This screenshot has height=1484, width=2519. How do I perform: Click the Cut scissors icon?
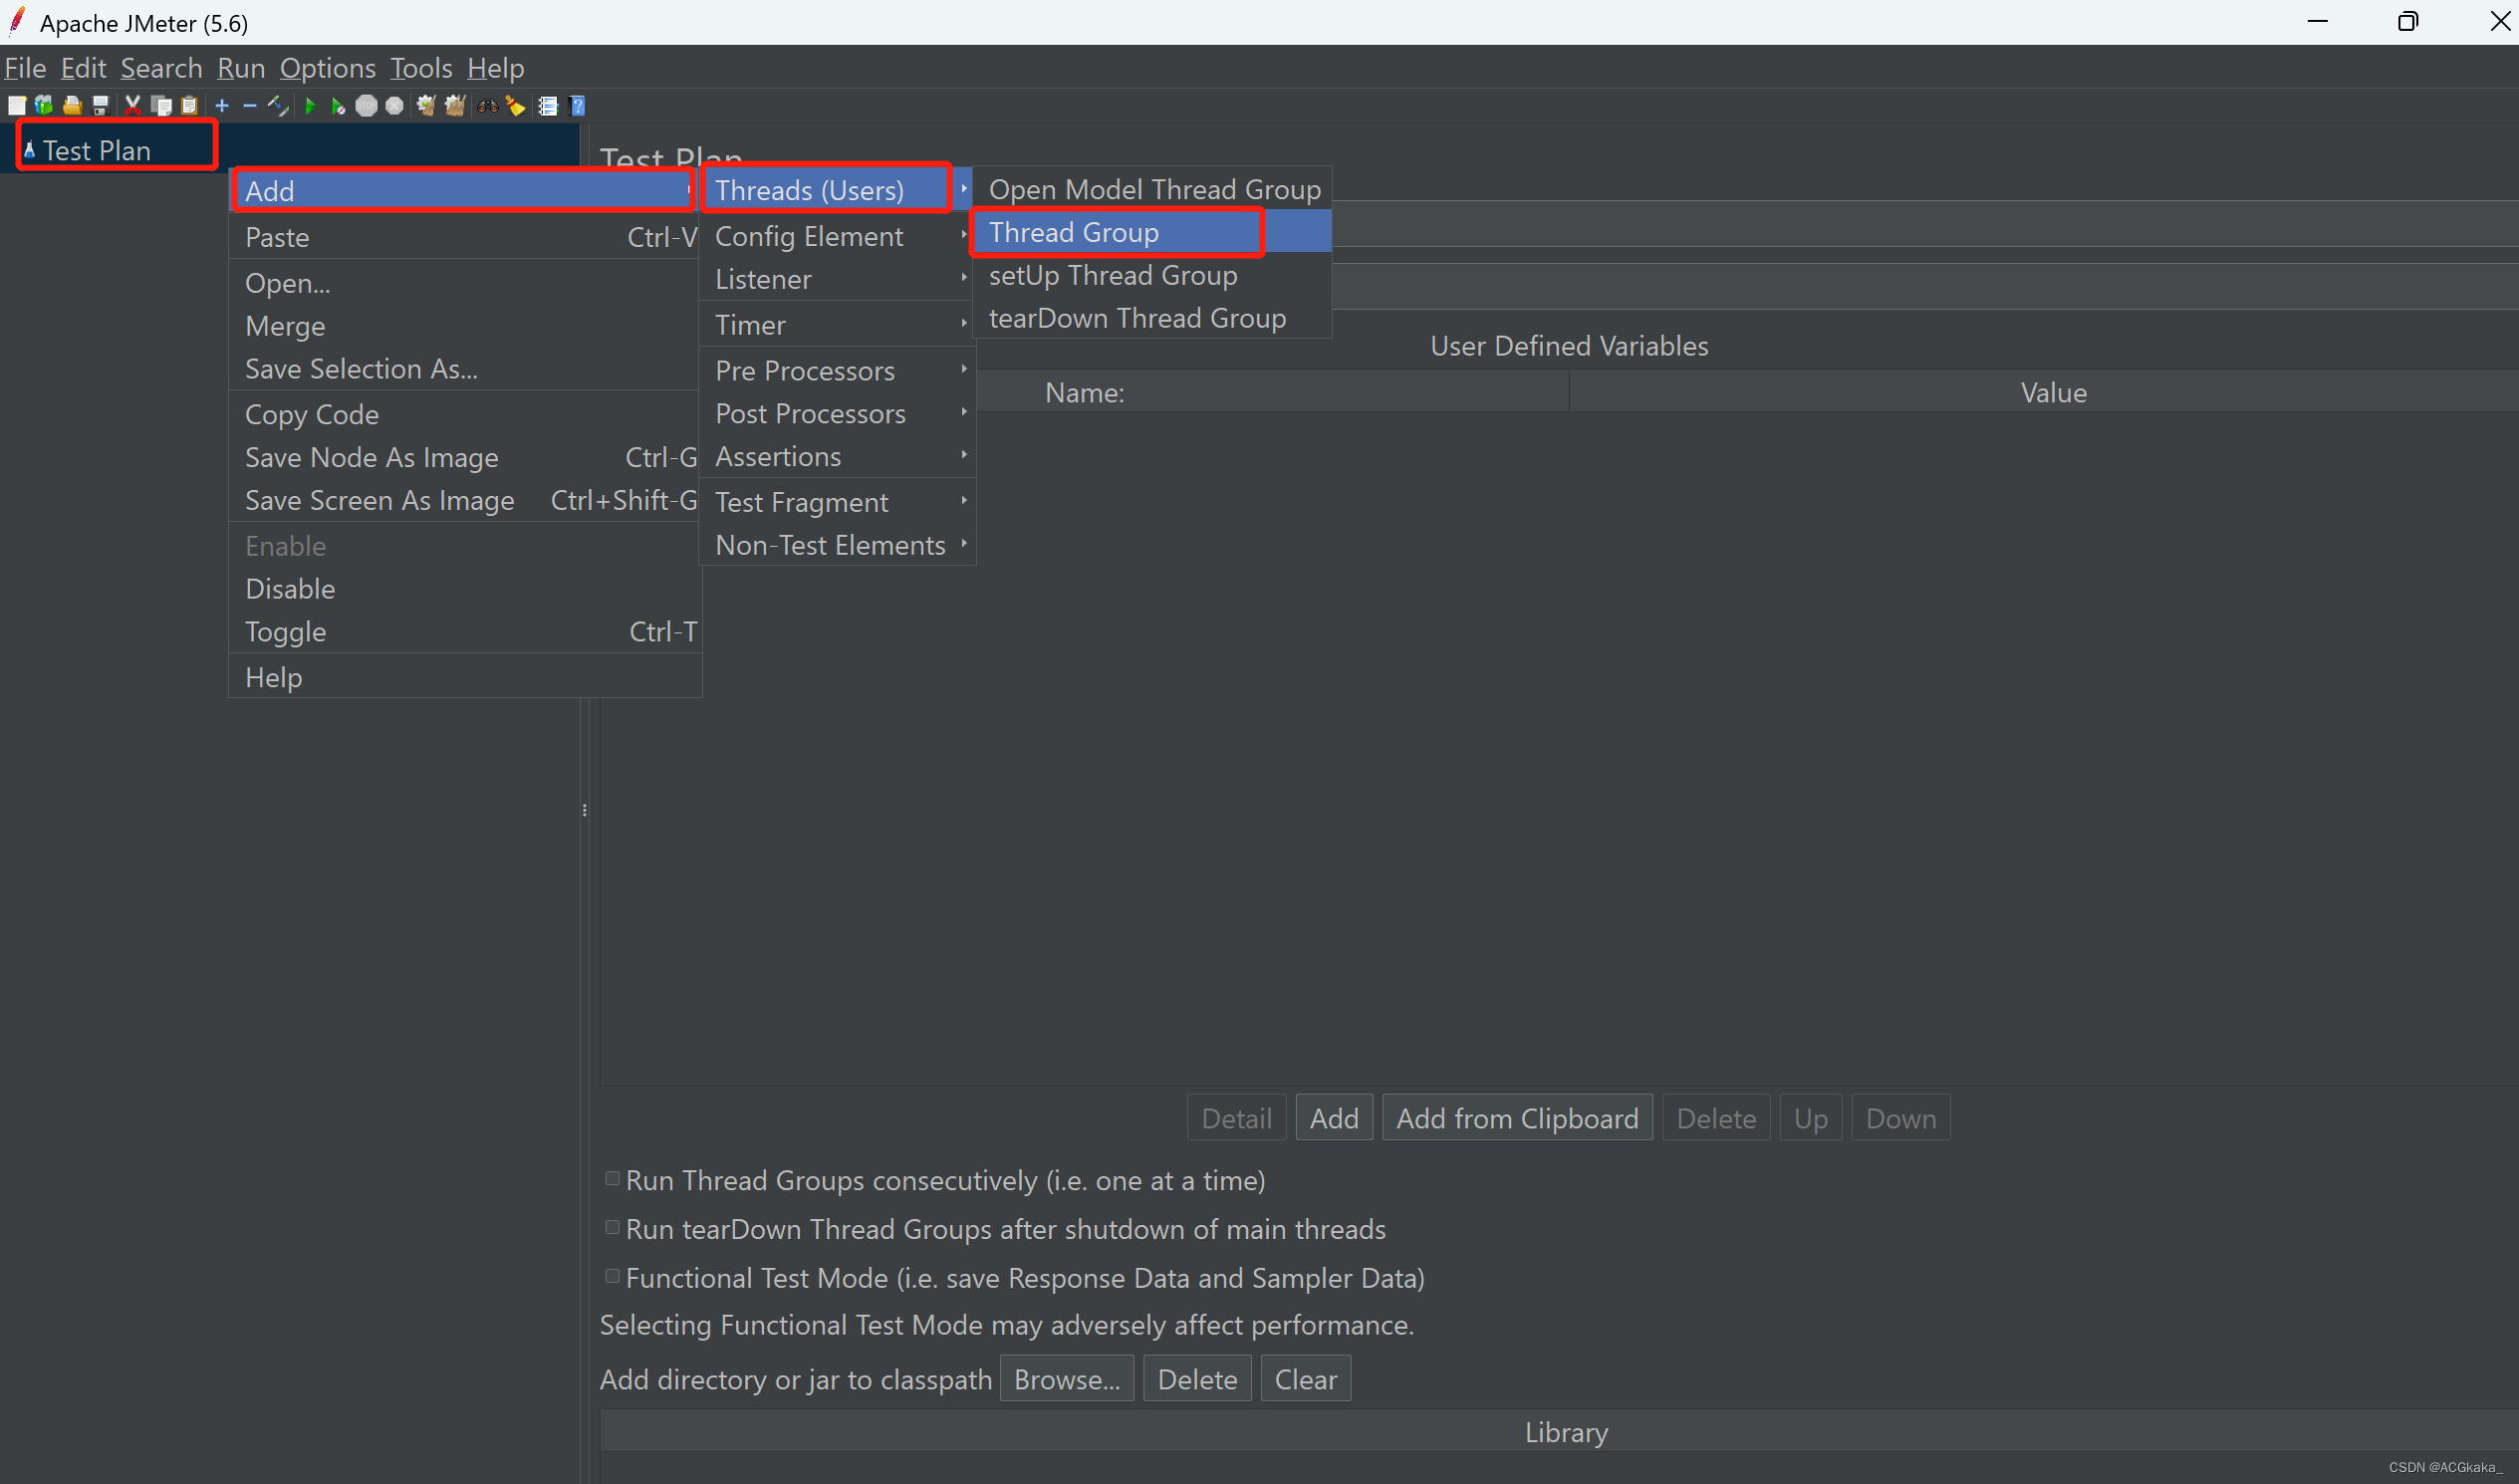pos(132,106)
